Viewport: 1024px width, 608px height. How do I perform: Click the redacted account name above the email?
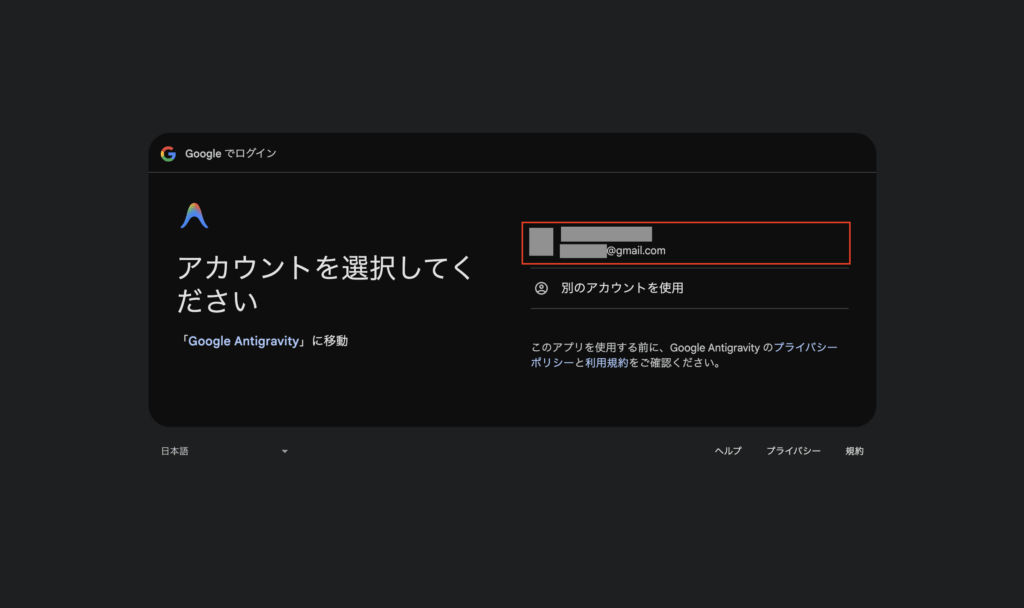point(606,234)
